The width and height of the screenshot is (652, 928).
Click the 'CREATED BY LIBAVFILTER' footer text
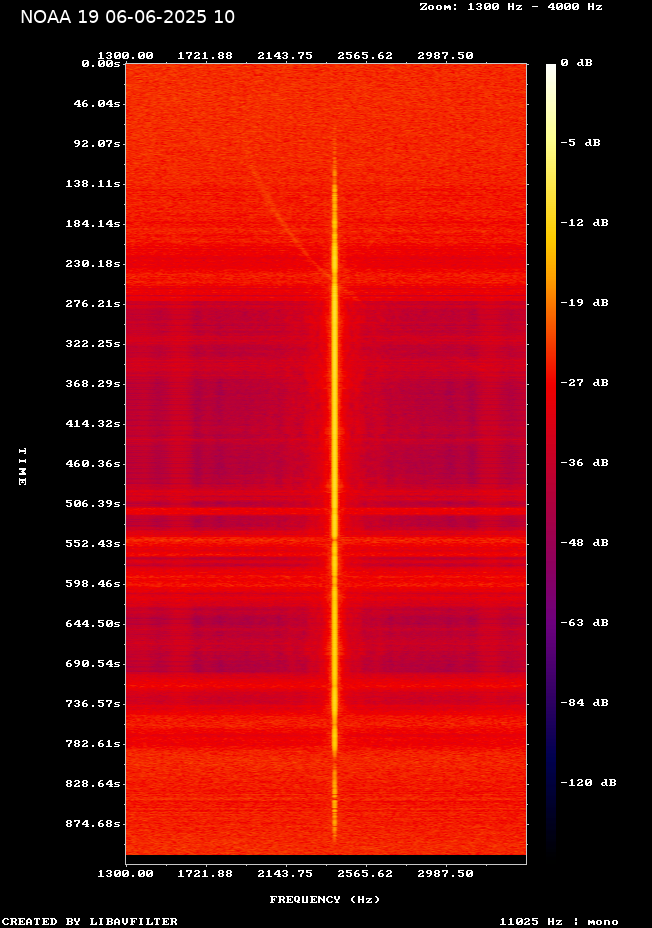click(x=90, y=921)
